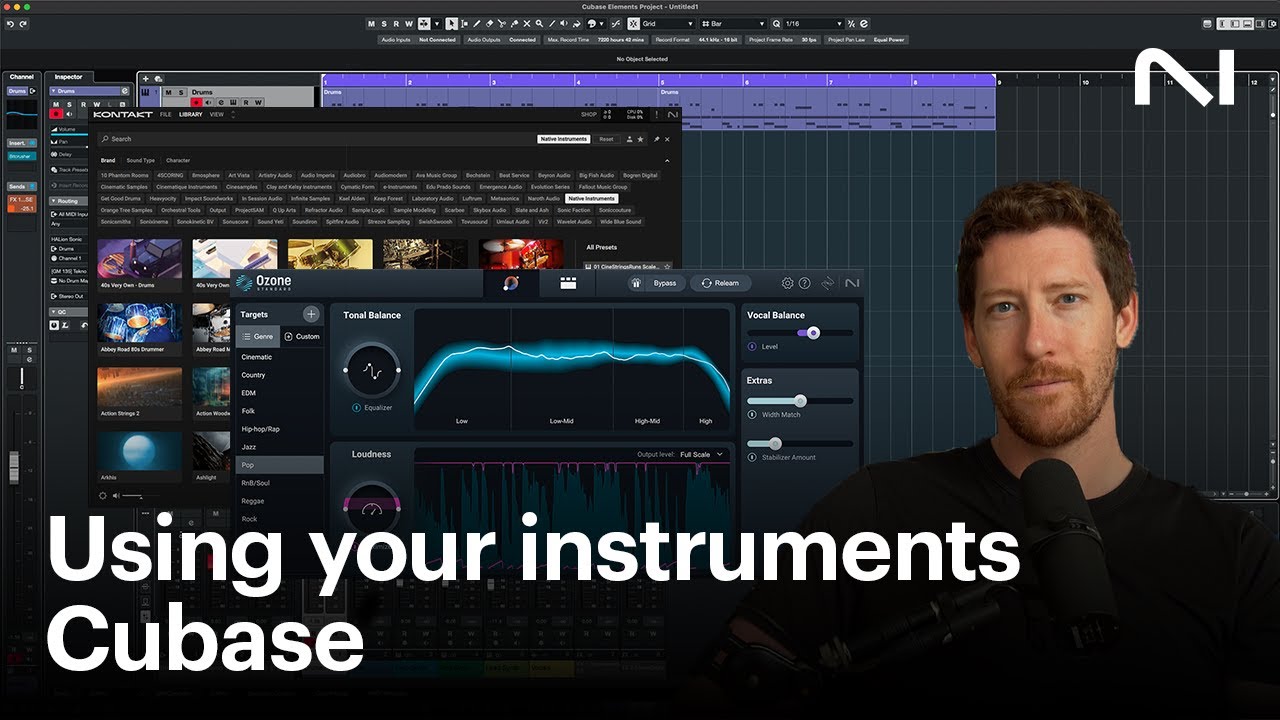Screen dimensions: 1280x720
Task: Open Kontakt LIBRARY menu
Action: (x=190, y=114)
